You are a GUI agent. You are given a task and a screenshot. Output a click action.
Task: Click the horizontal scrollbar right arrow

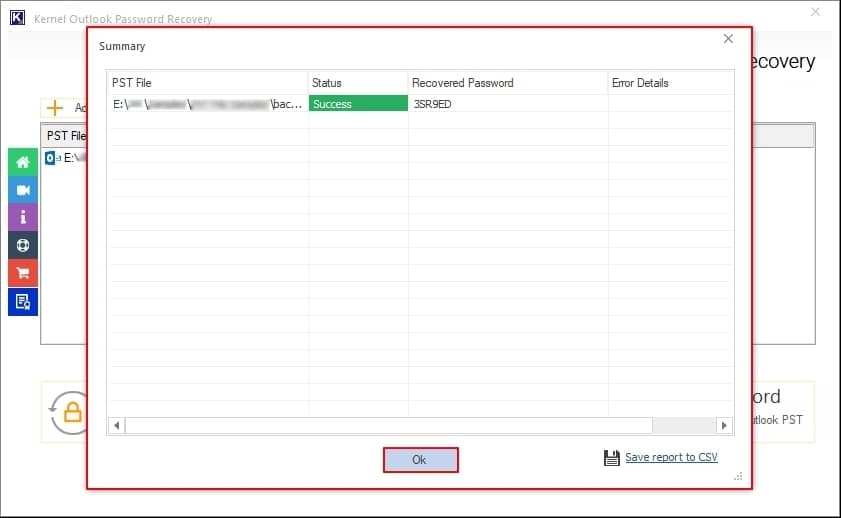(724, 425)
